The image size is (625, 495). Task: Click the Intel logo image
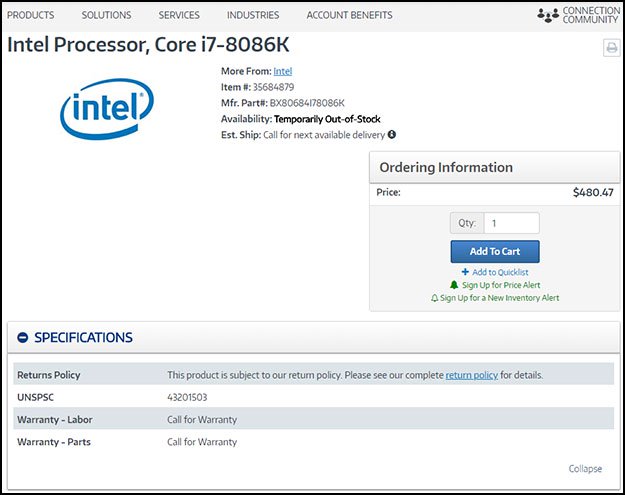point(106,110)
